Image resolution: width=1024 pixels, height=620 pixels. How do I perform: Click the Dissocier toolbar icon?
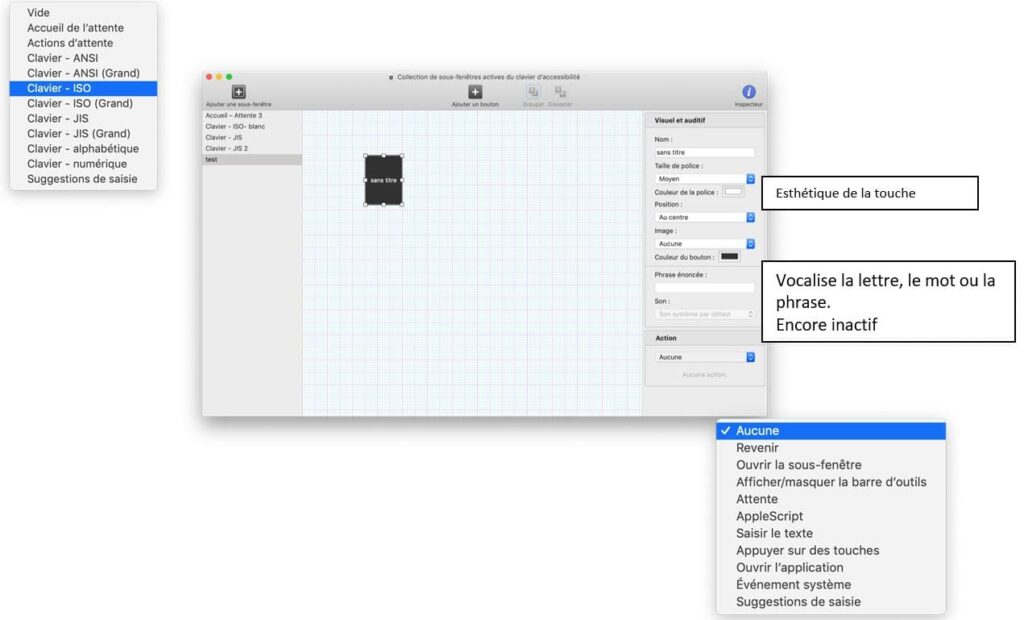tap(560, 92)
